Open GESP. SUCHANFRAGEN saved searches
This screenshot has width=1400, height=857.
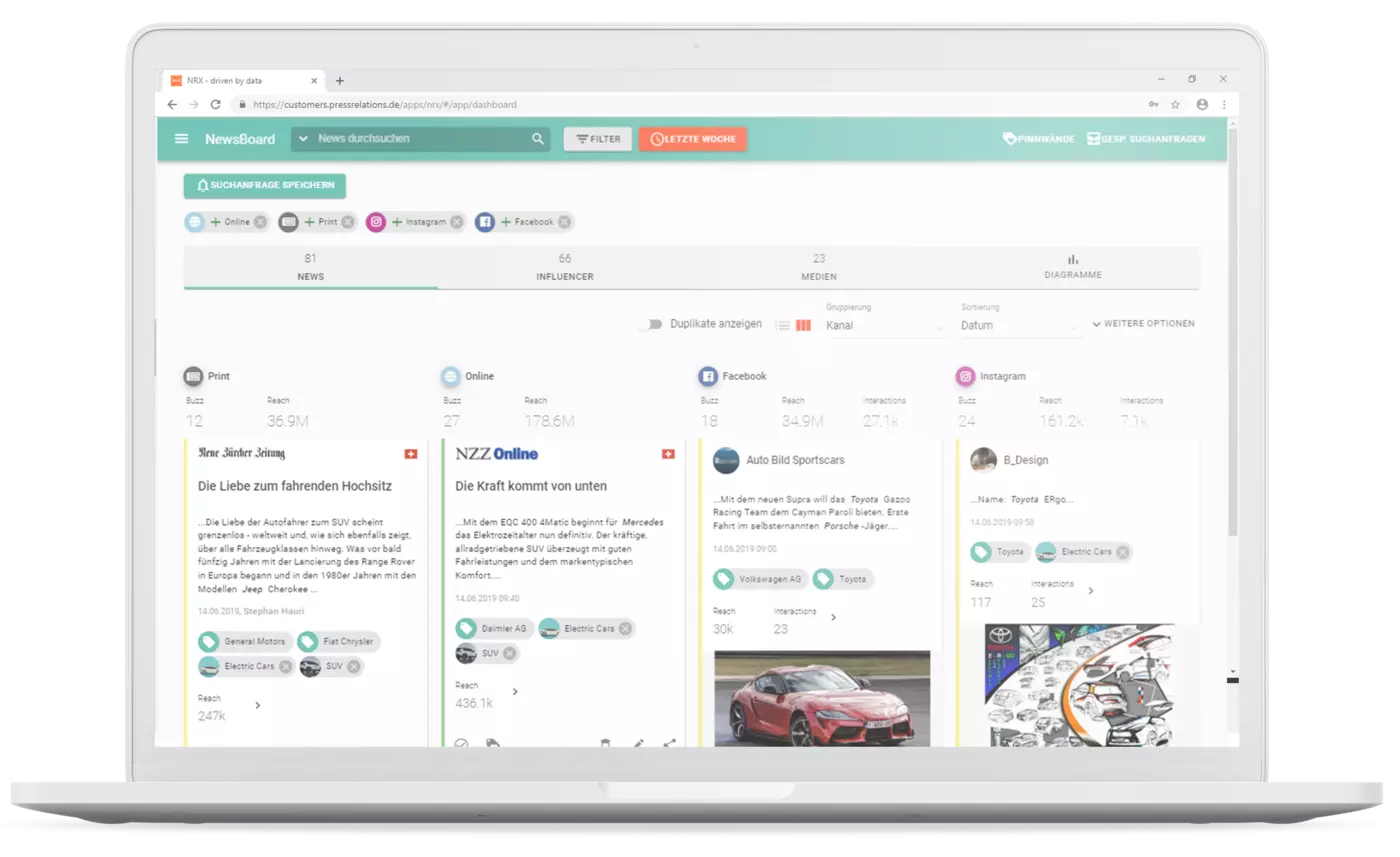1146,139
